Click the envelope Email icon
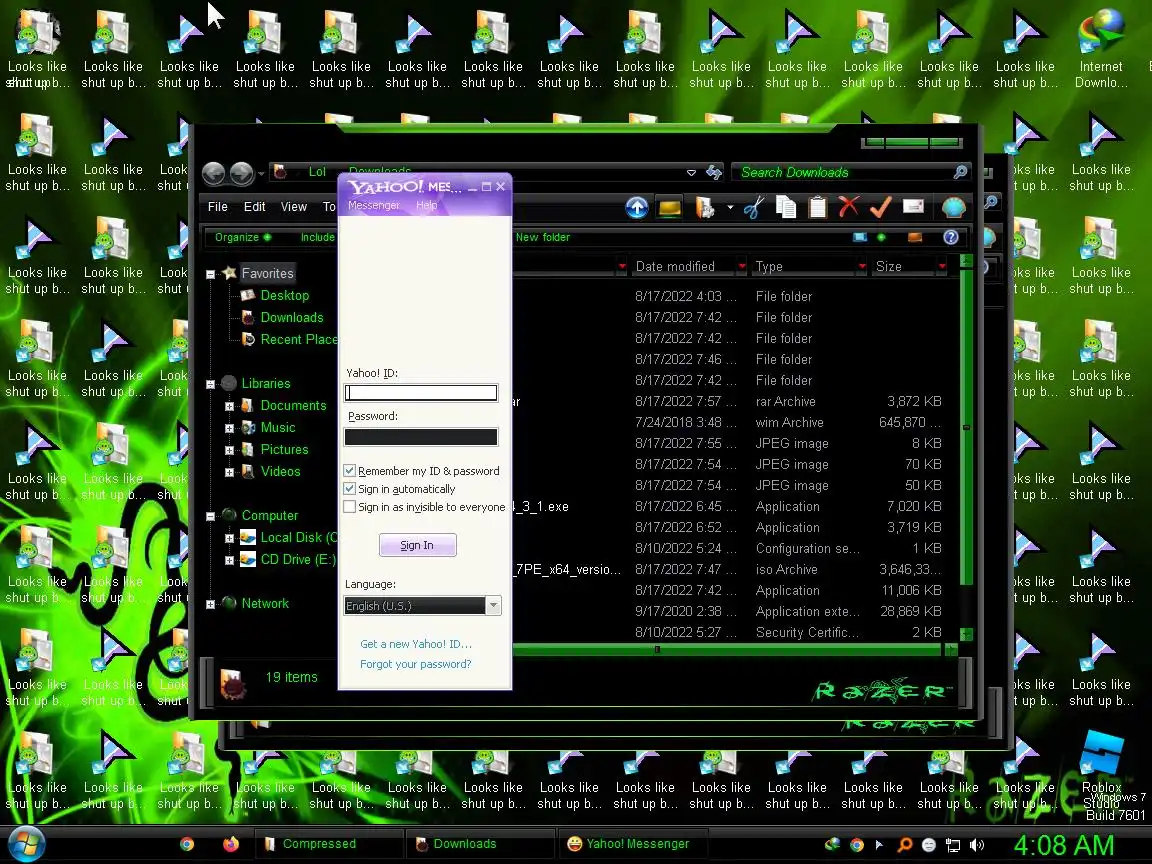This screenshot has width=1152, height=864. tap(912, 206)
